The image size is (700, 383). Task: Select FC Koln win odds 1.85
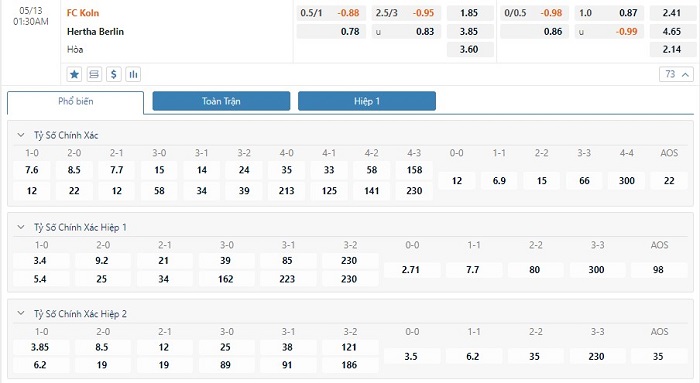coord(470,13)
